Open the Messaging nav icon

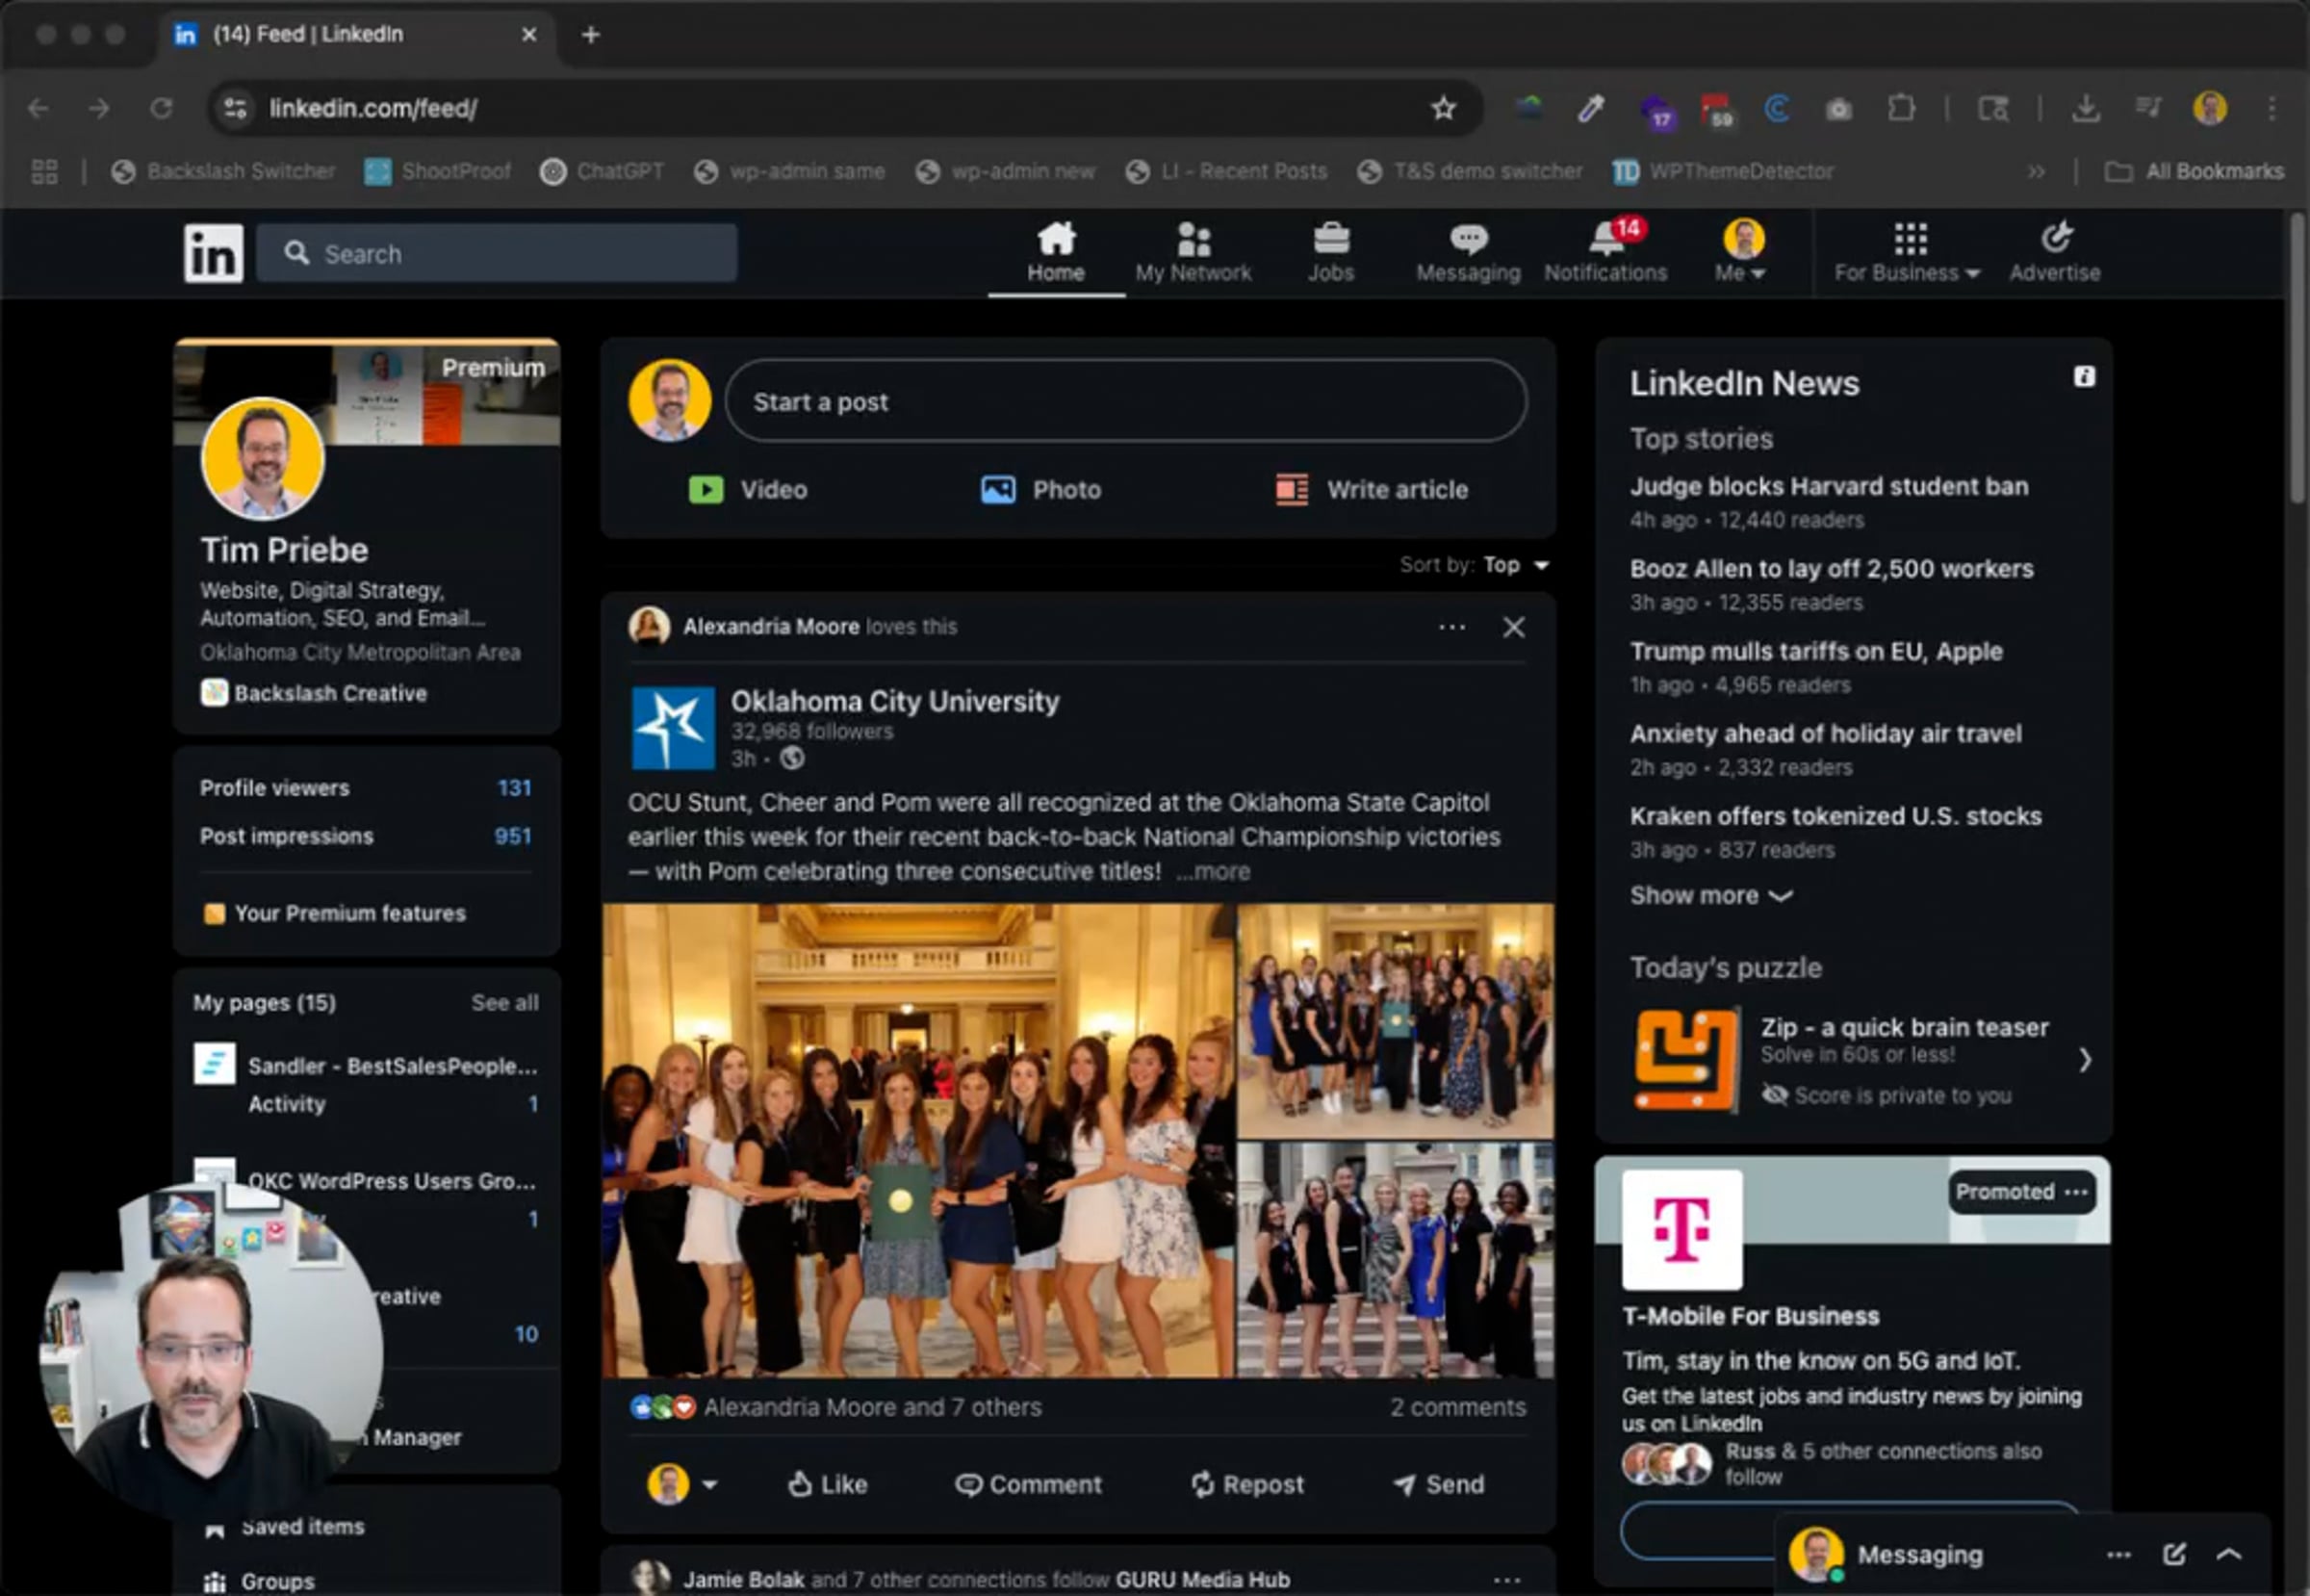point(1467,240)
